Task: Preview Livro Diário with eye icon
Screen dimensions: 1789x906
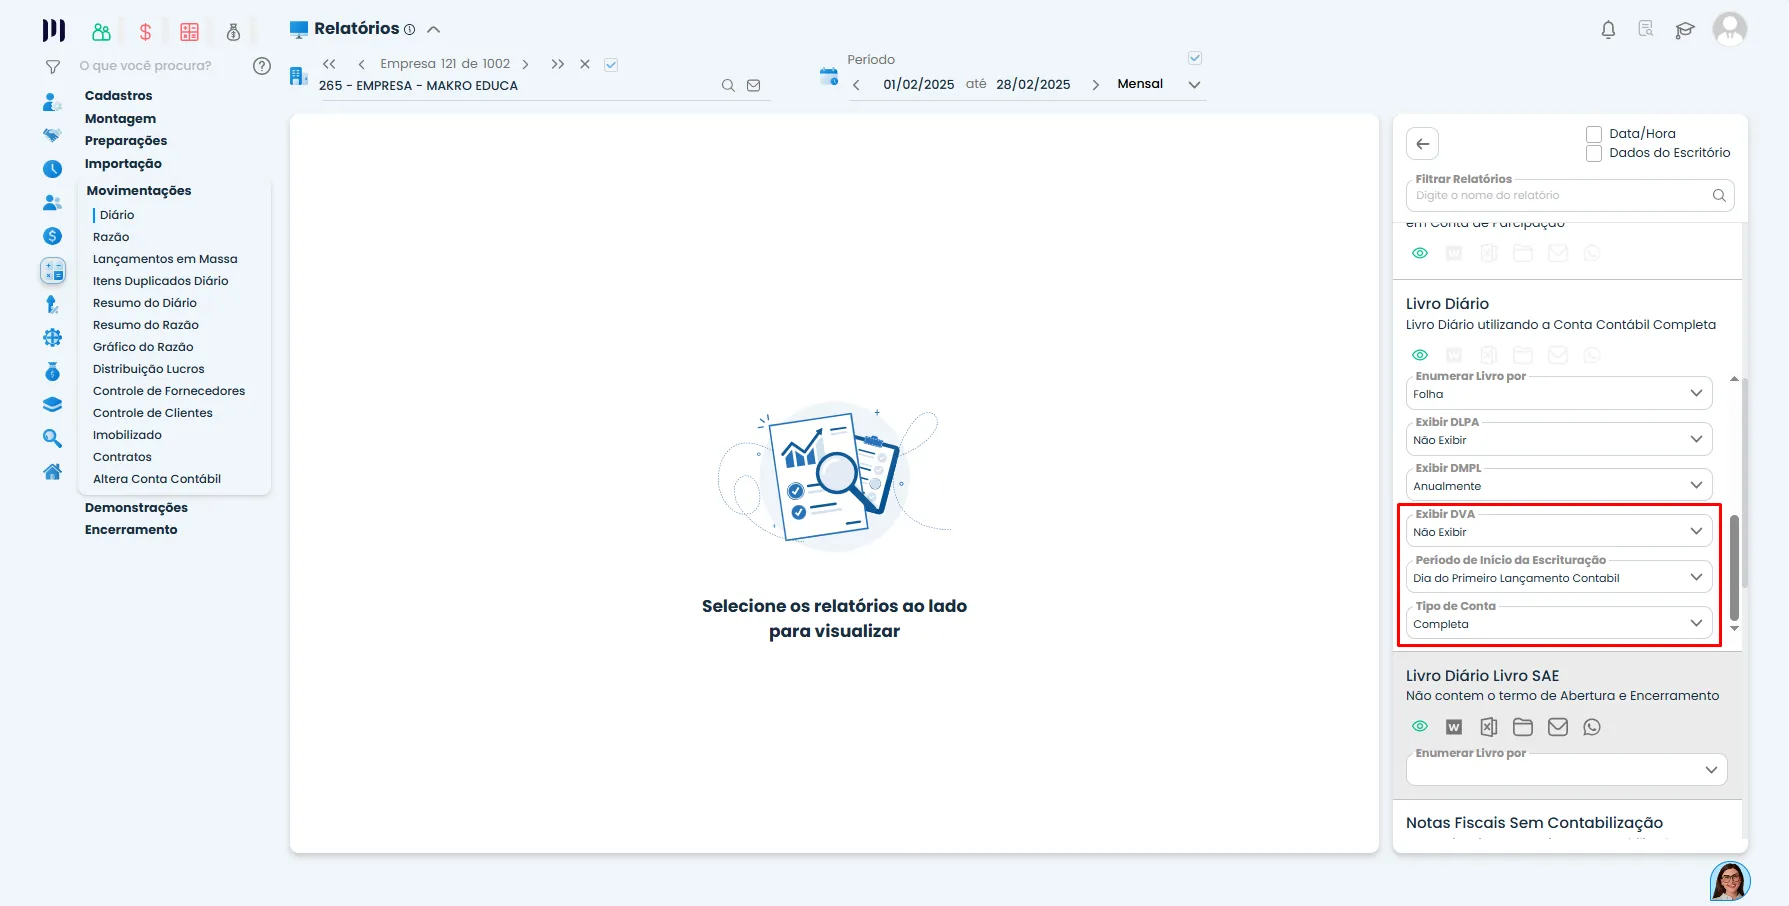Action: tap(1420, 355)
